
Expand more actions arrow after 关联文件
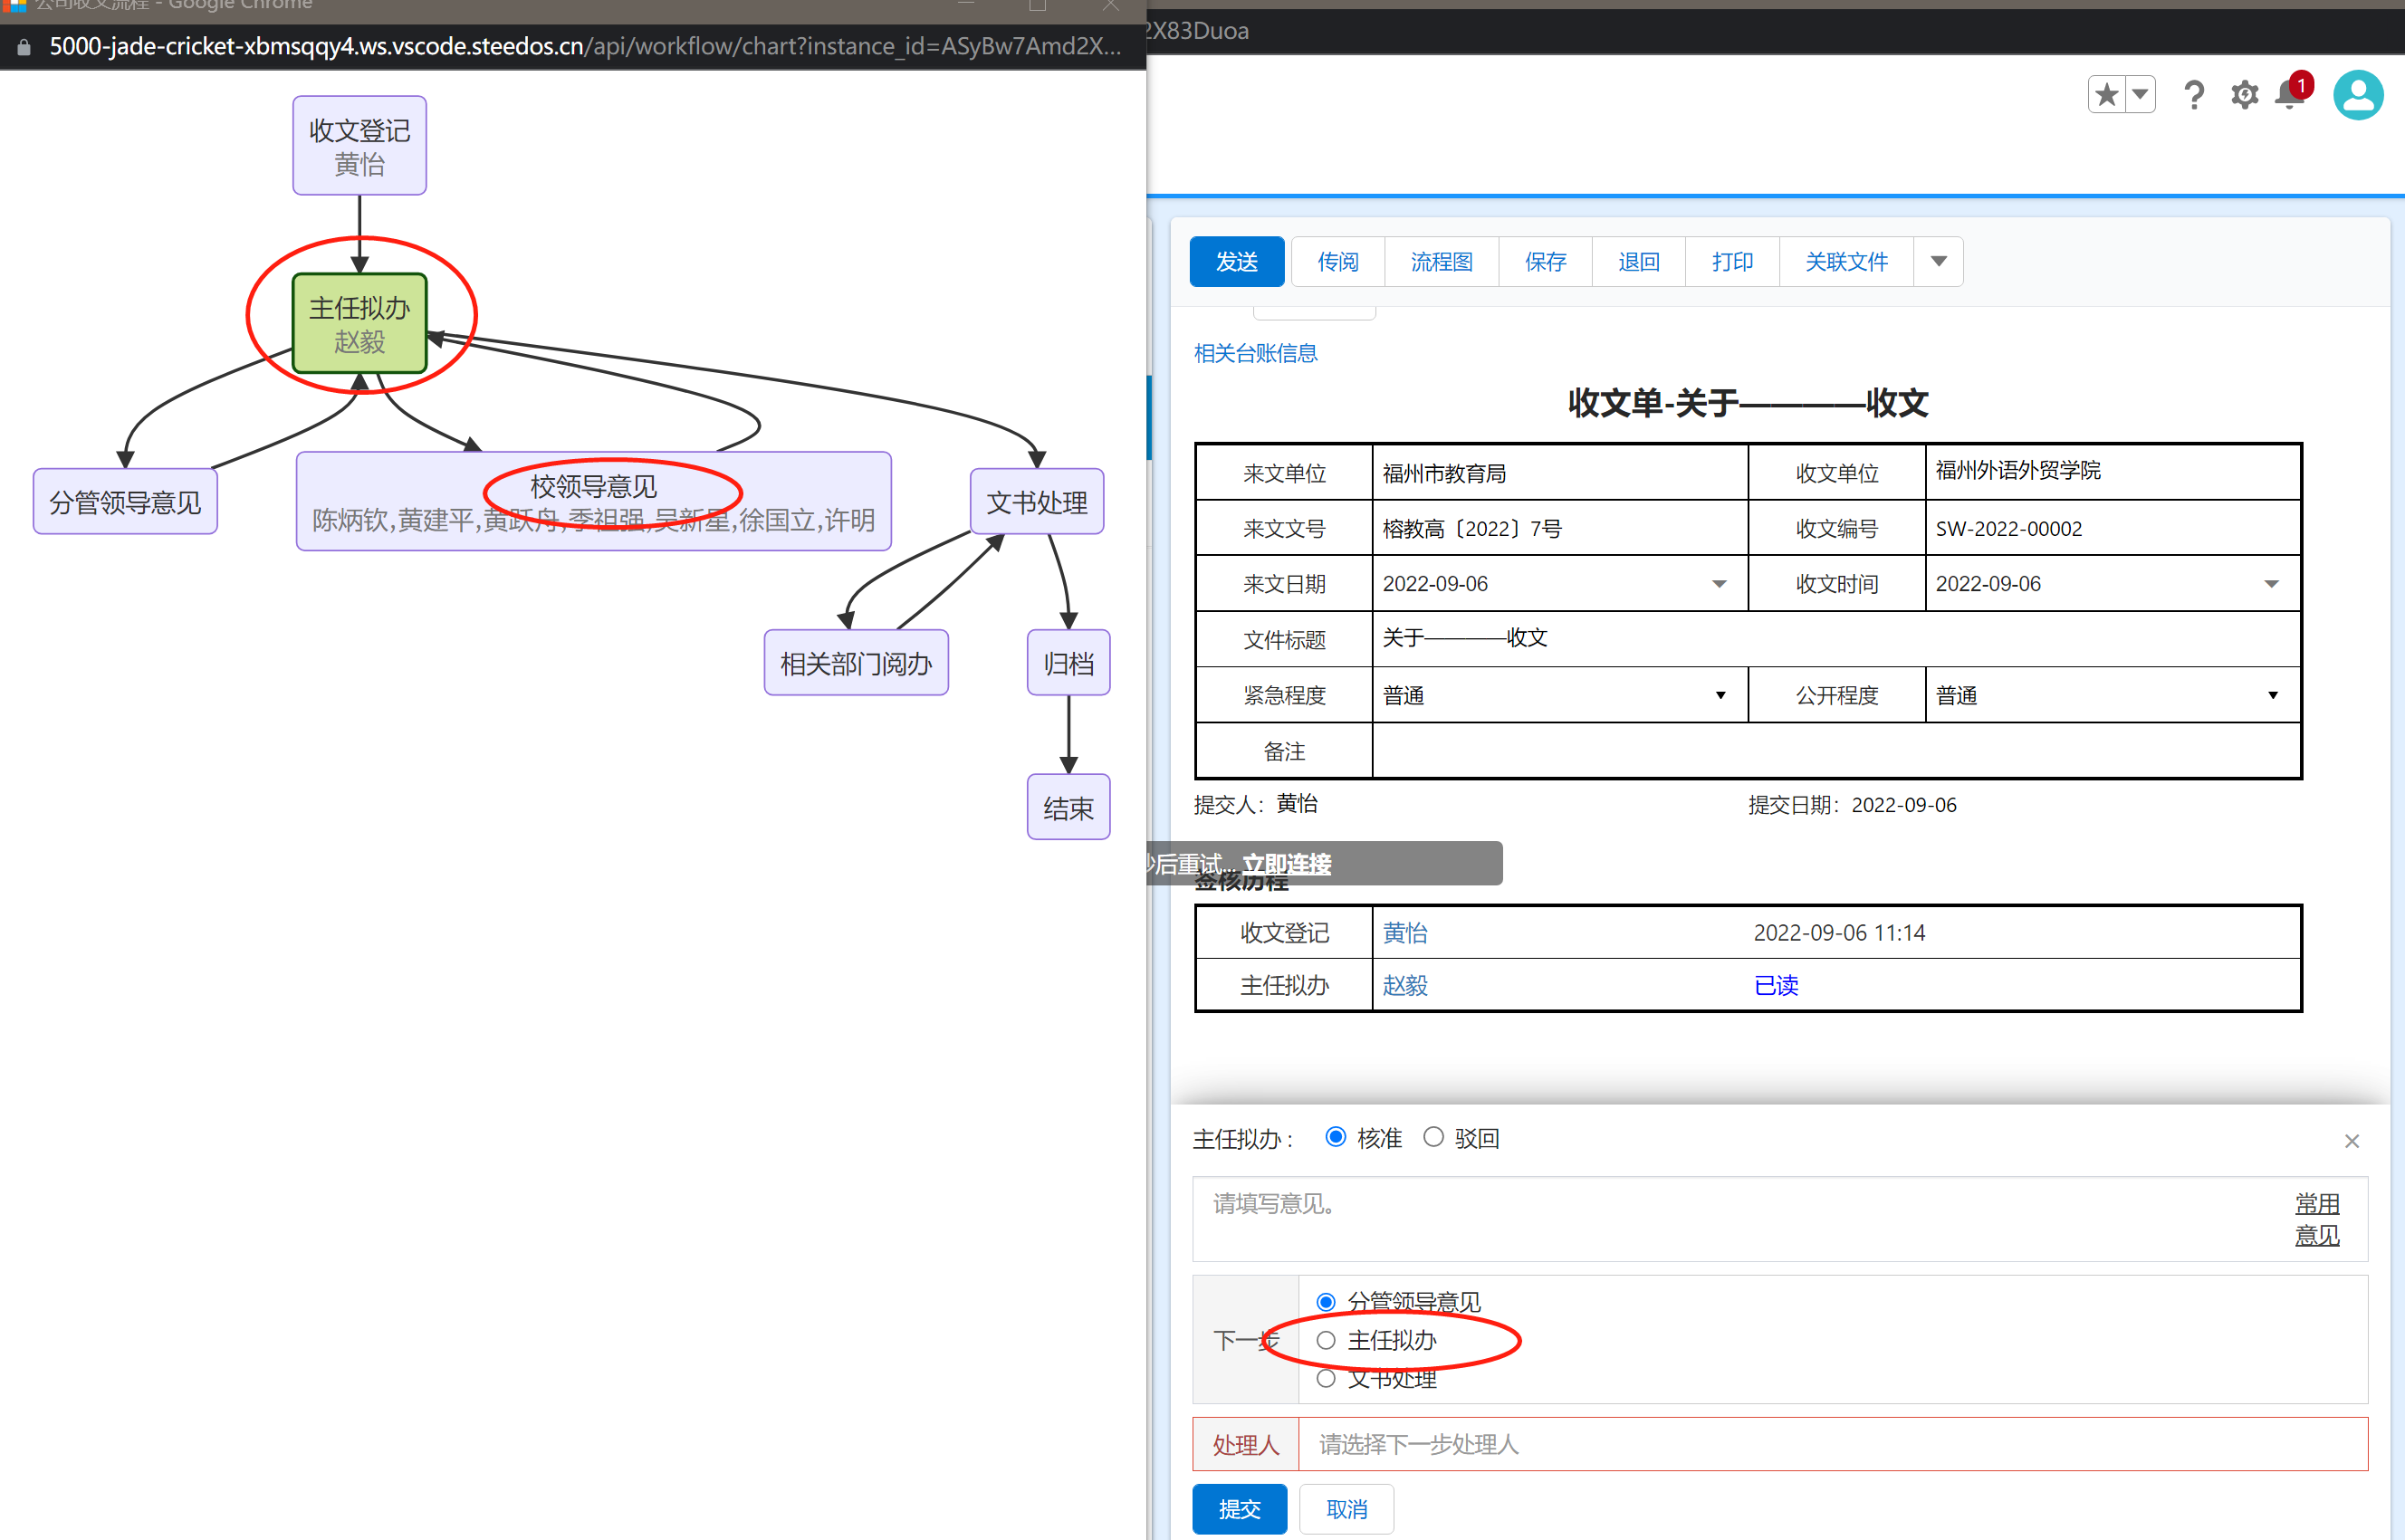tap(1938, 262)
